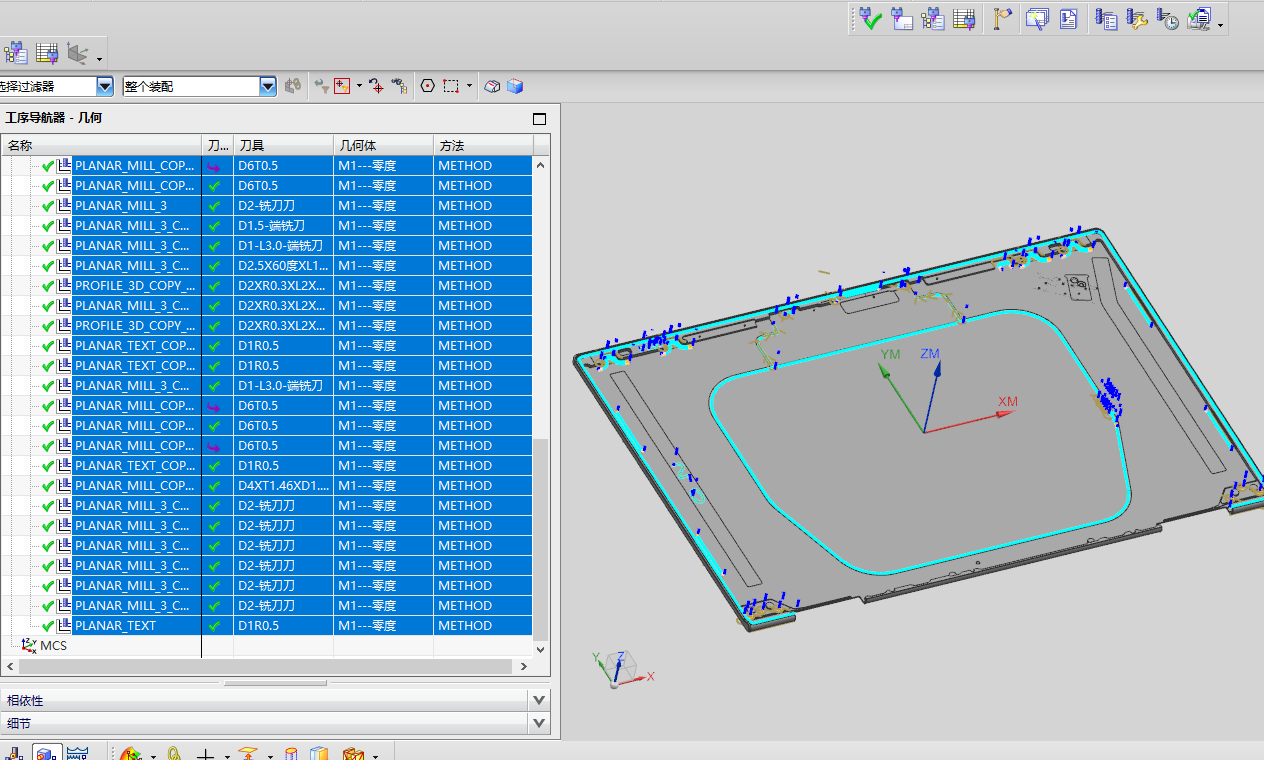Click the tool path clock report icon

pos(1168,19)
